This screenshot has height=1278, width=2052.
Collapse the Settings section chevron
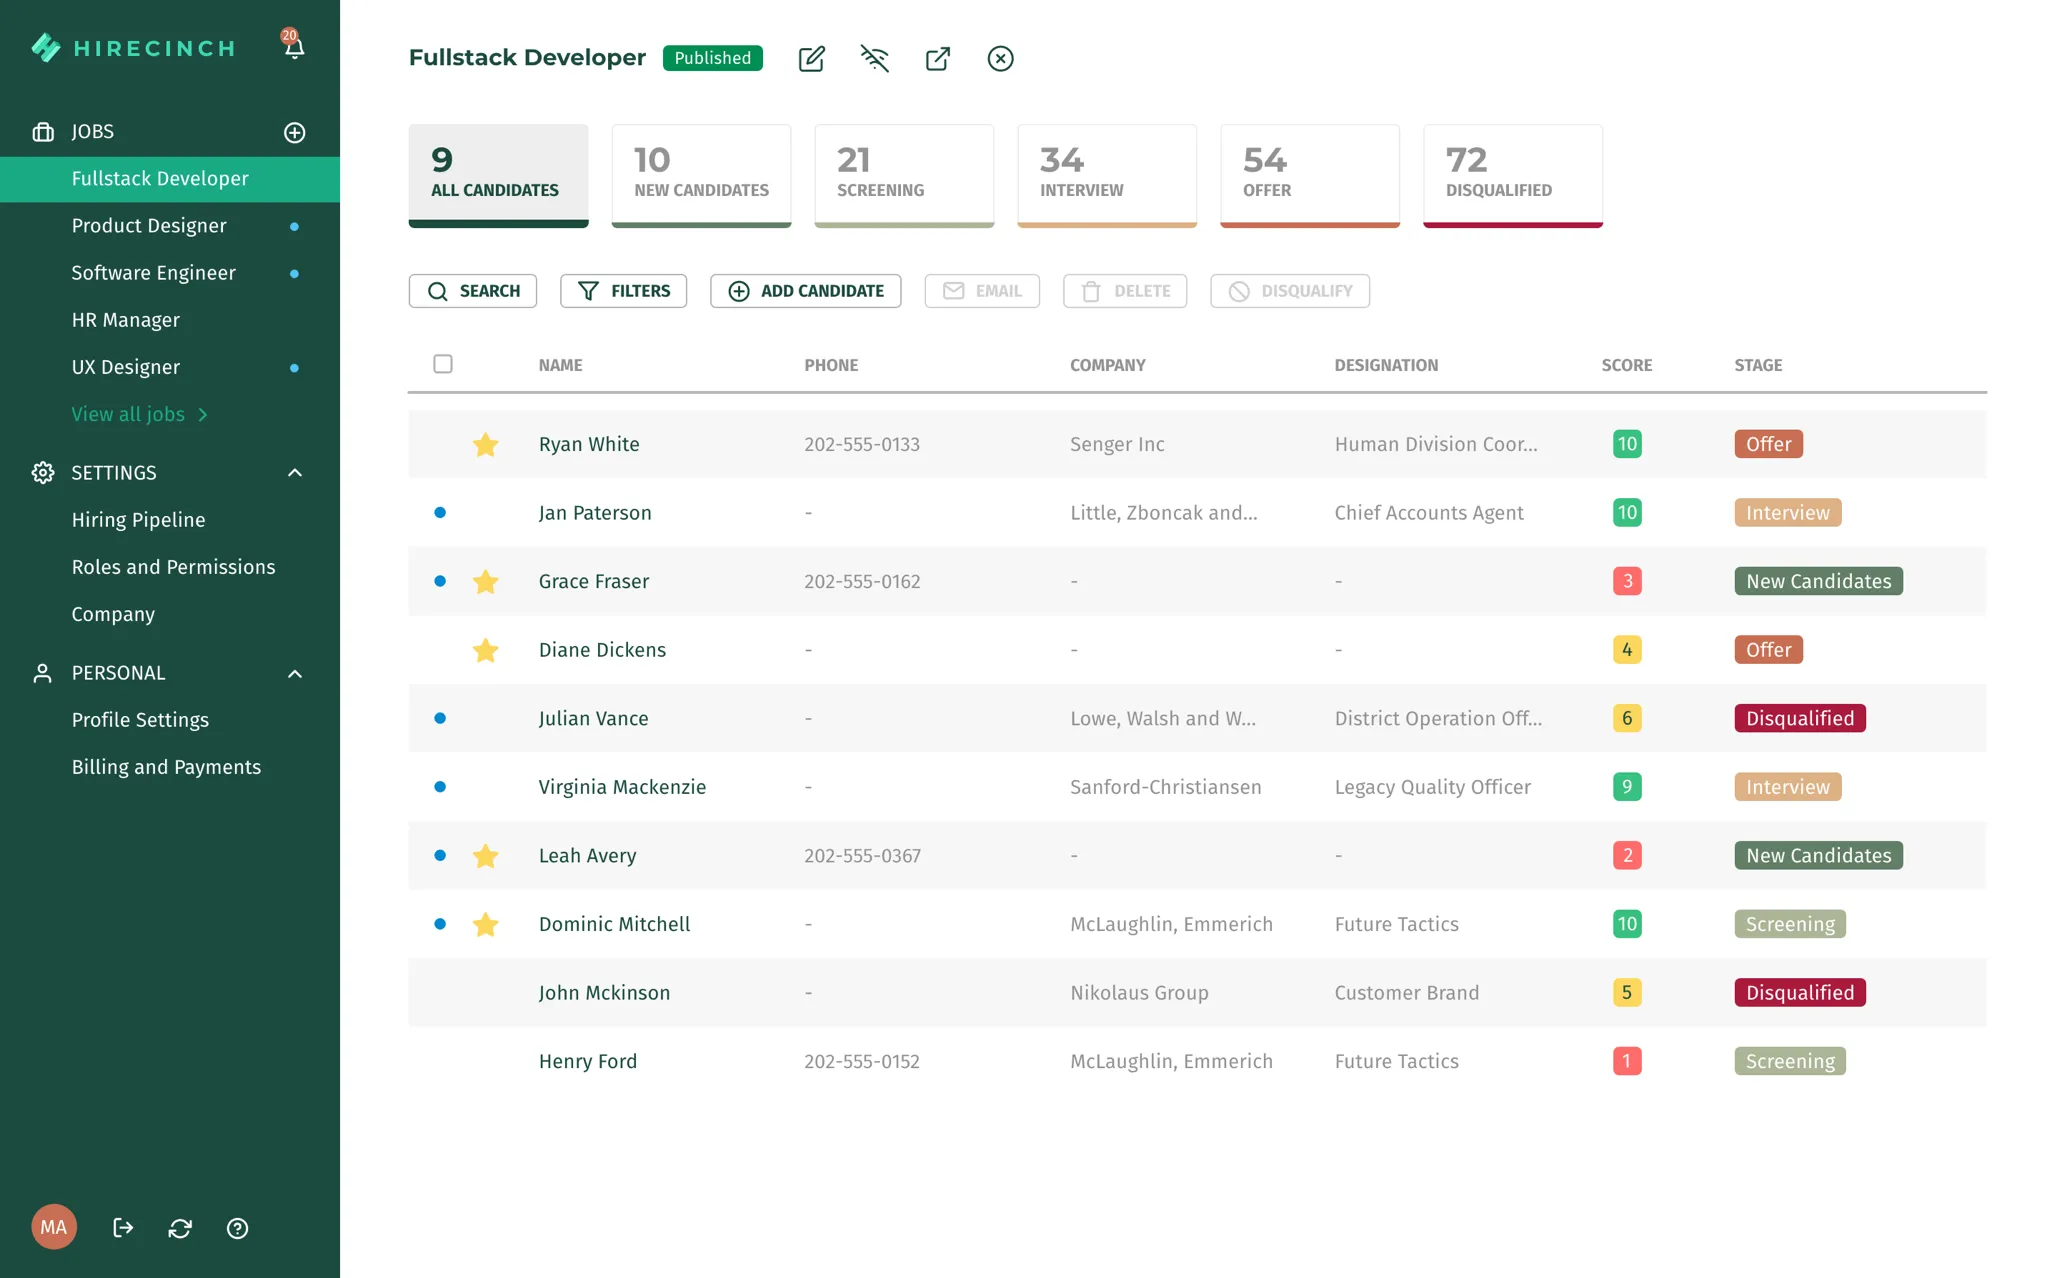coord(295,473)
